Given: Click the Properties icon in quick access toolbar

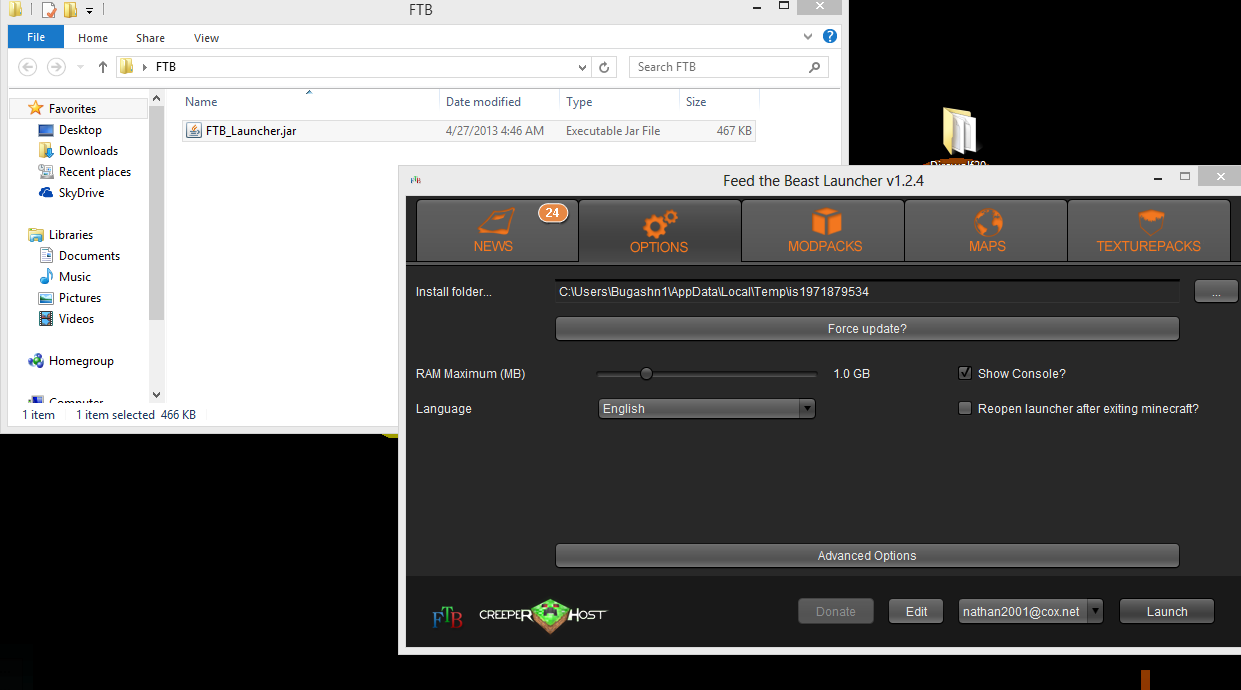Looking at the screenshot, I should (x=48, y=10).
